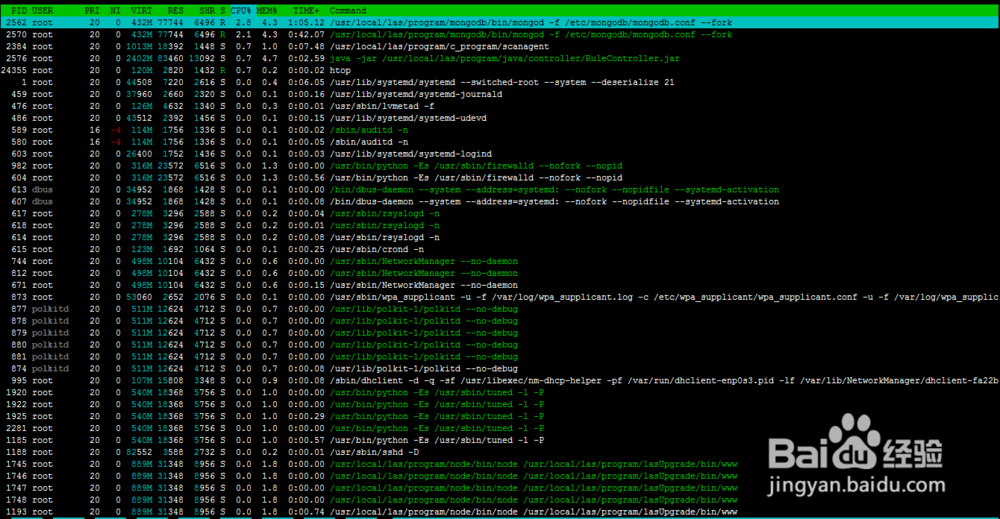Sort by the MEM% column header
The width and height of the screenshot is (1000, 519).
click(267, 11)
